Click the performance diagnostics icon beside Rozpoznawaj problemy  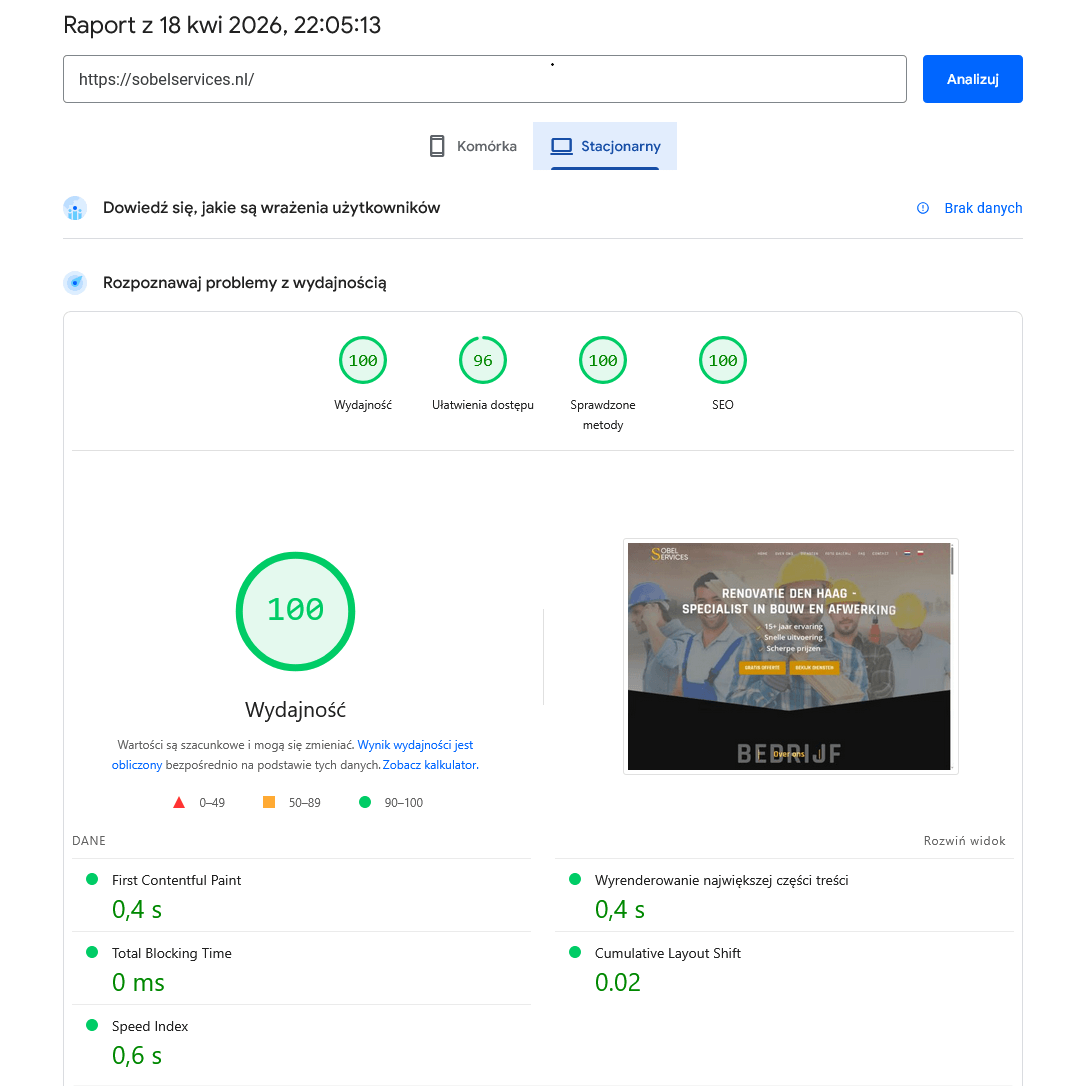75,283
